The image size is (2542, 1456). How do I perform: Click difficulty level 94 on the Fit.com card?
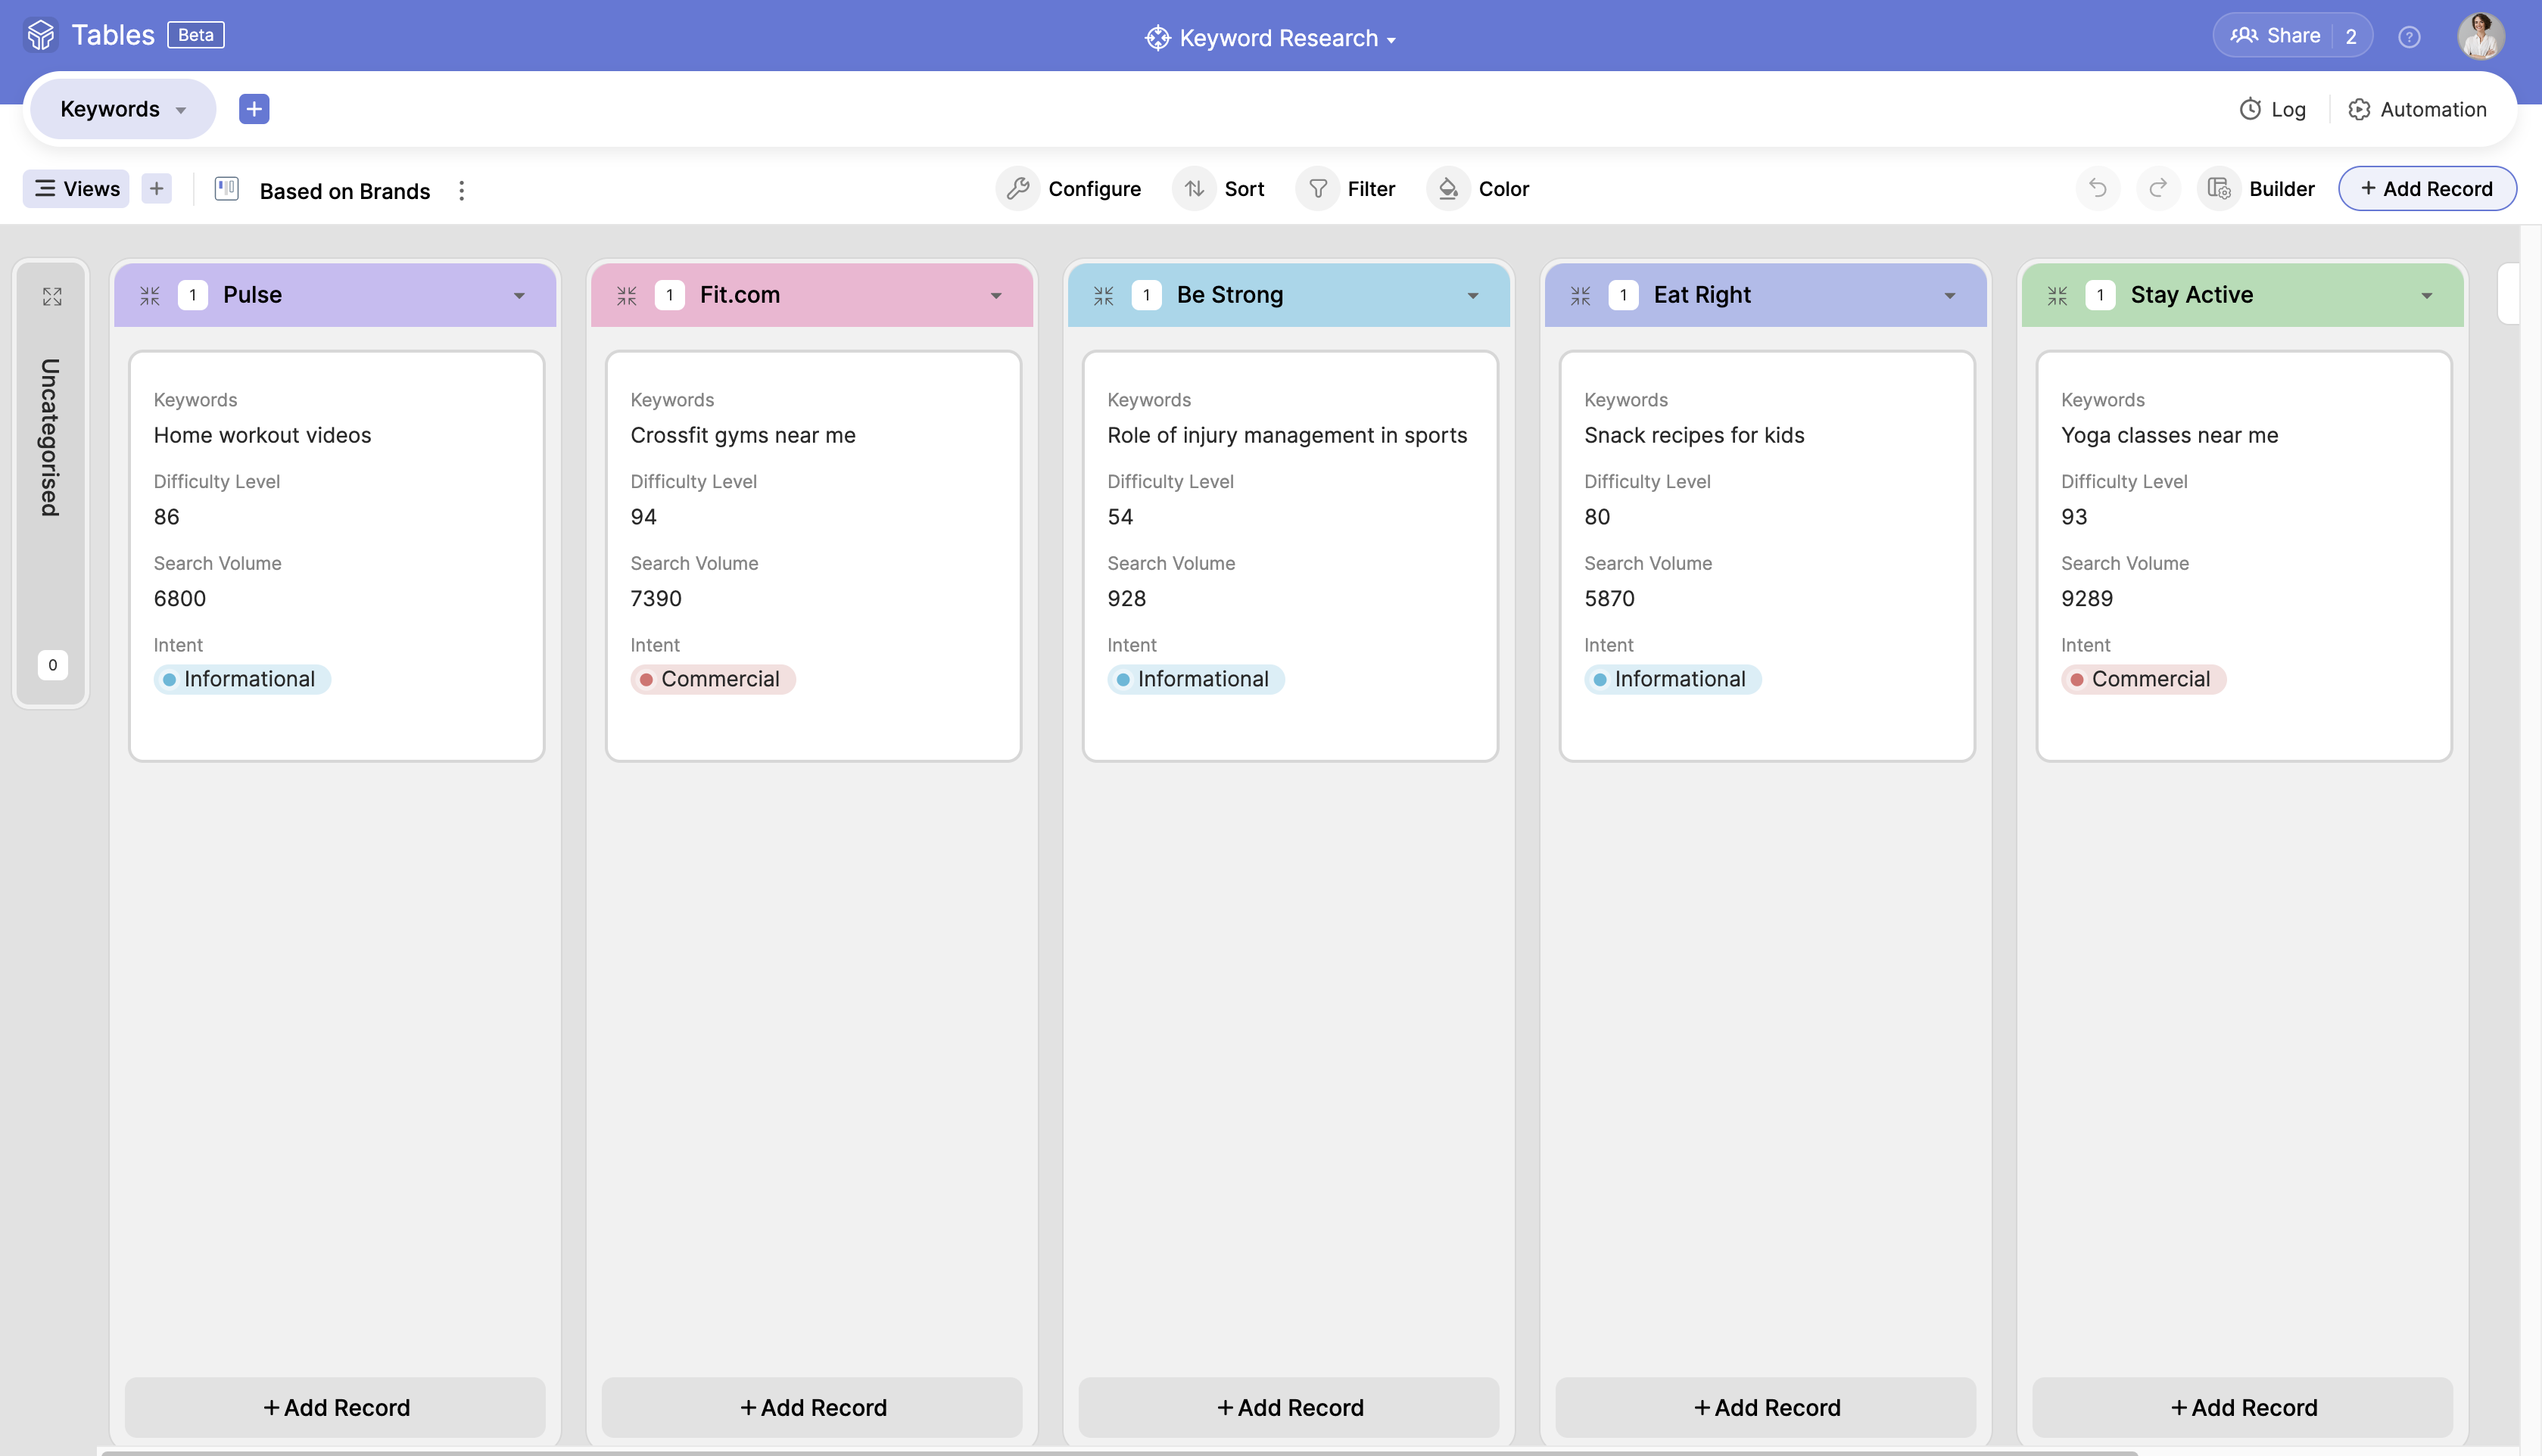[x=644, y=517]
